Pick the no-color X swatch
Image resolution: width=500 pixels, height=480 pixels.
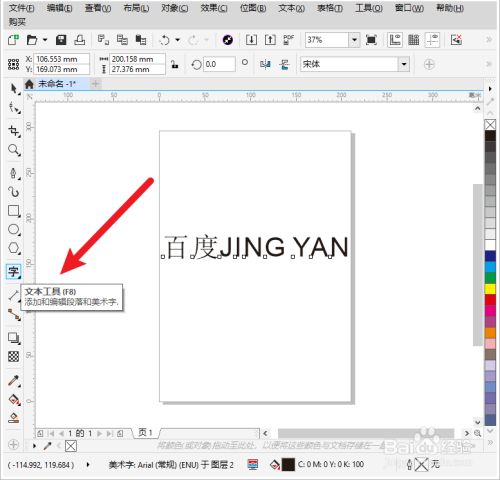[490, 125]
